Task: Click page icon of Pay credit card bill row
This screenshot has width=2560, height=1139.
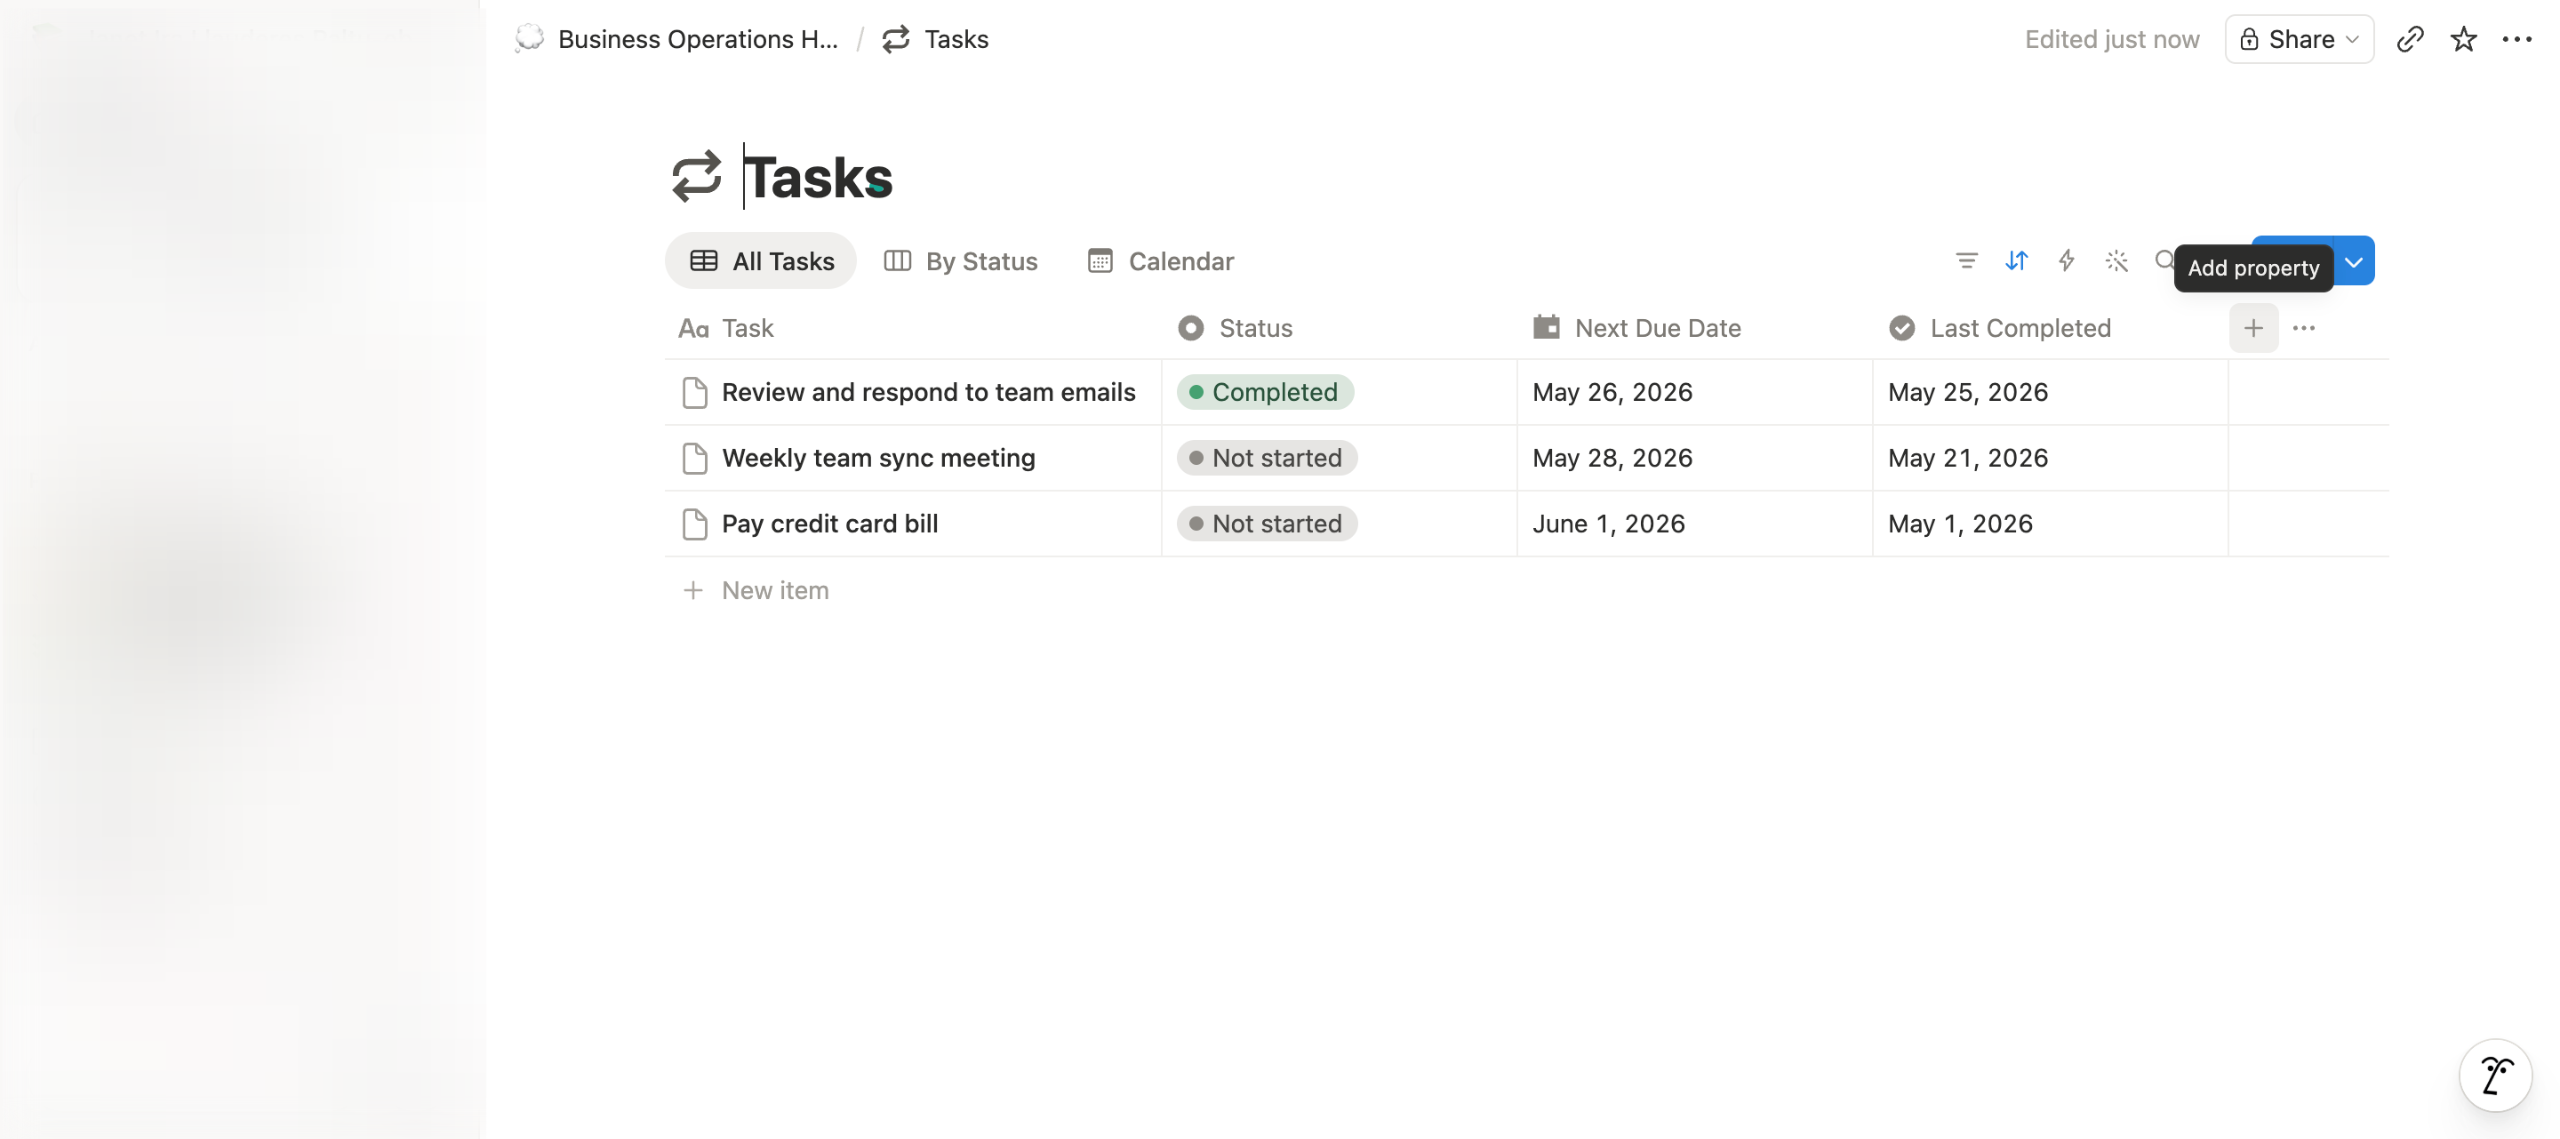Action: [694, 524]
